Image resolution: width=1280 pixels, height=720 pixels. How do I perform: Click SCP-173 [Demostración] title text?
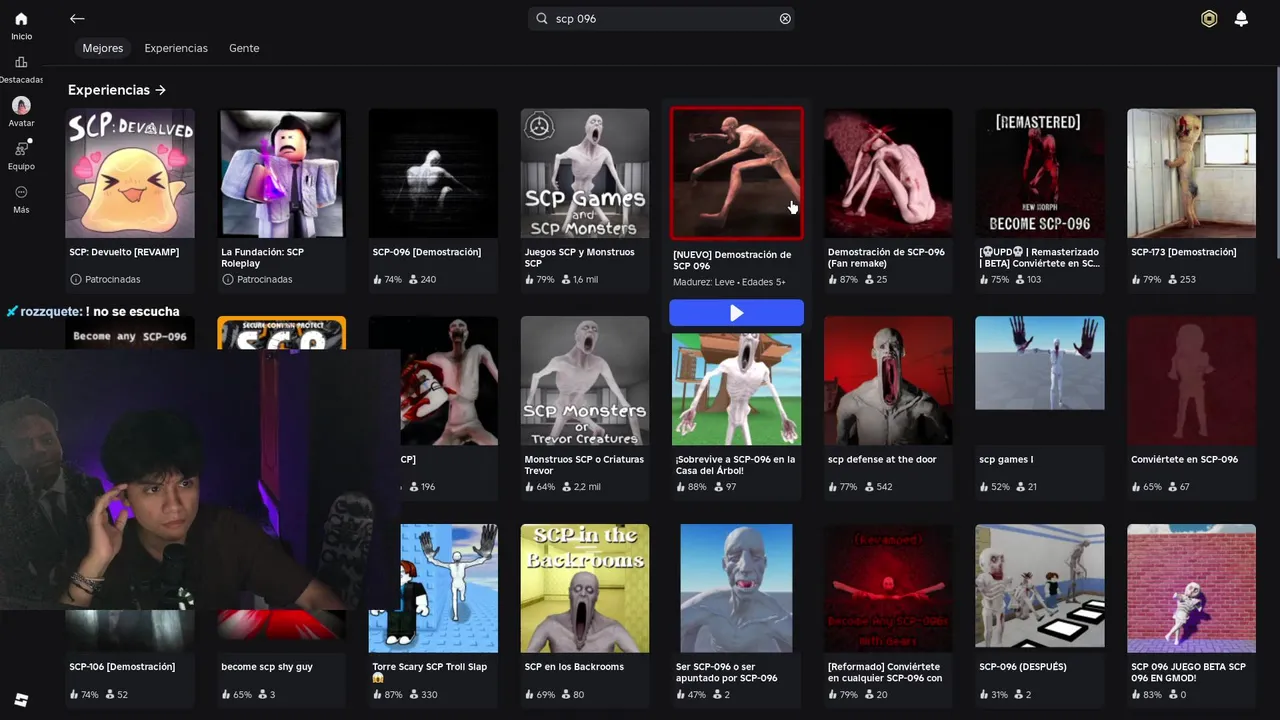point(1184,252)
